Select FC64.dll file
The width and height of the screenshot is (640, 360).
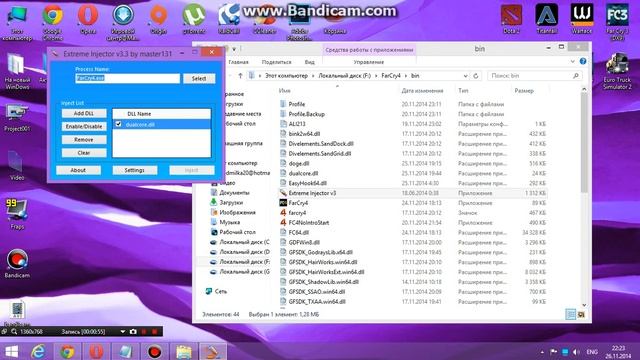(298, 233)
